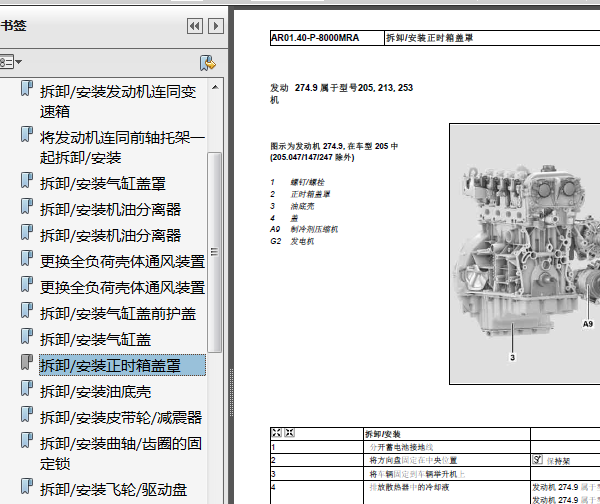Image resolution: width=600 pixels, height=504 pixels.
Task: Click the bookmarks panel scrollbar thumb
Action: pyautogui.click(x=214, y=252)
